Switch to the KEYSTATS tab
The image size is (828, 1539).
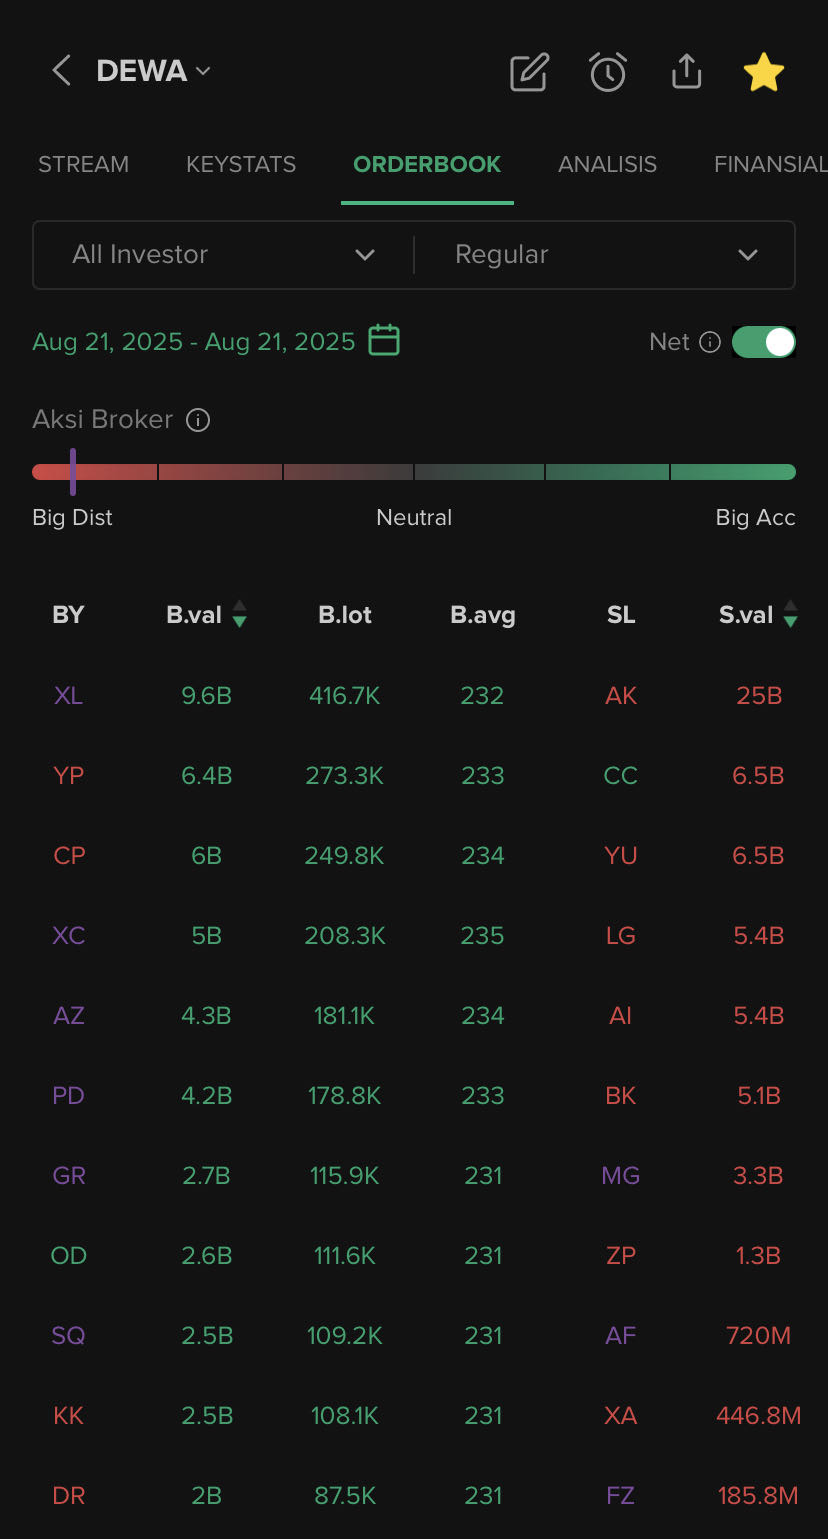(241, 164)
